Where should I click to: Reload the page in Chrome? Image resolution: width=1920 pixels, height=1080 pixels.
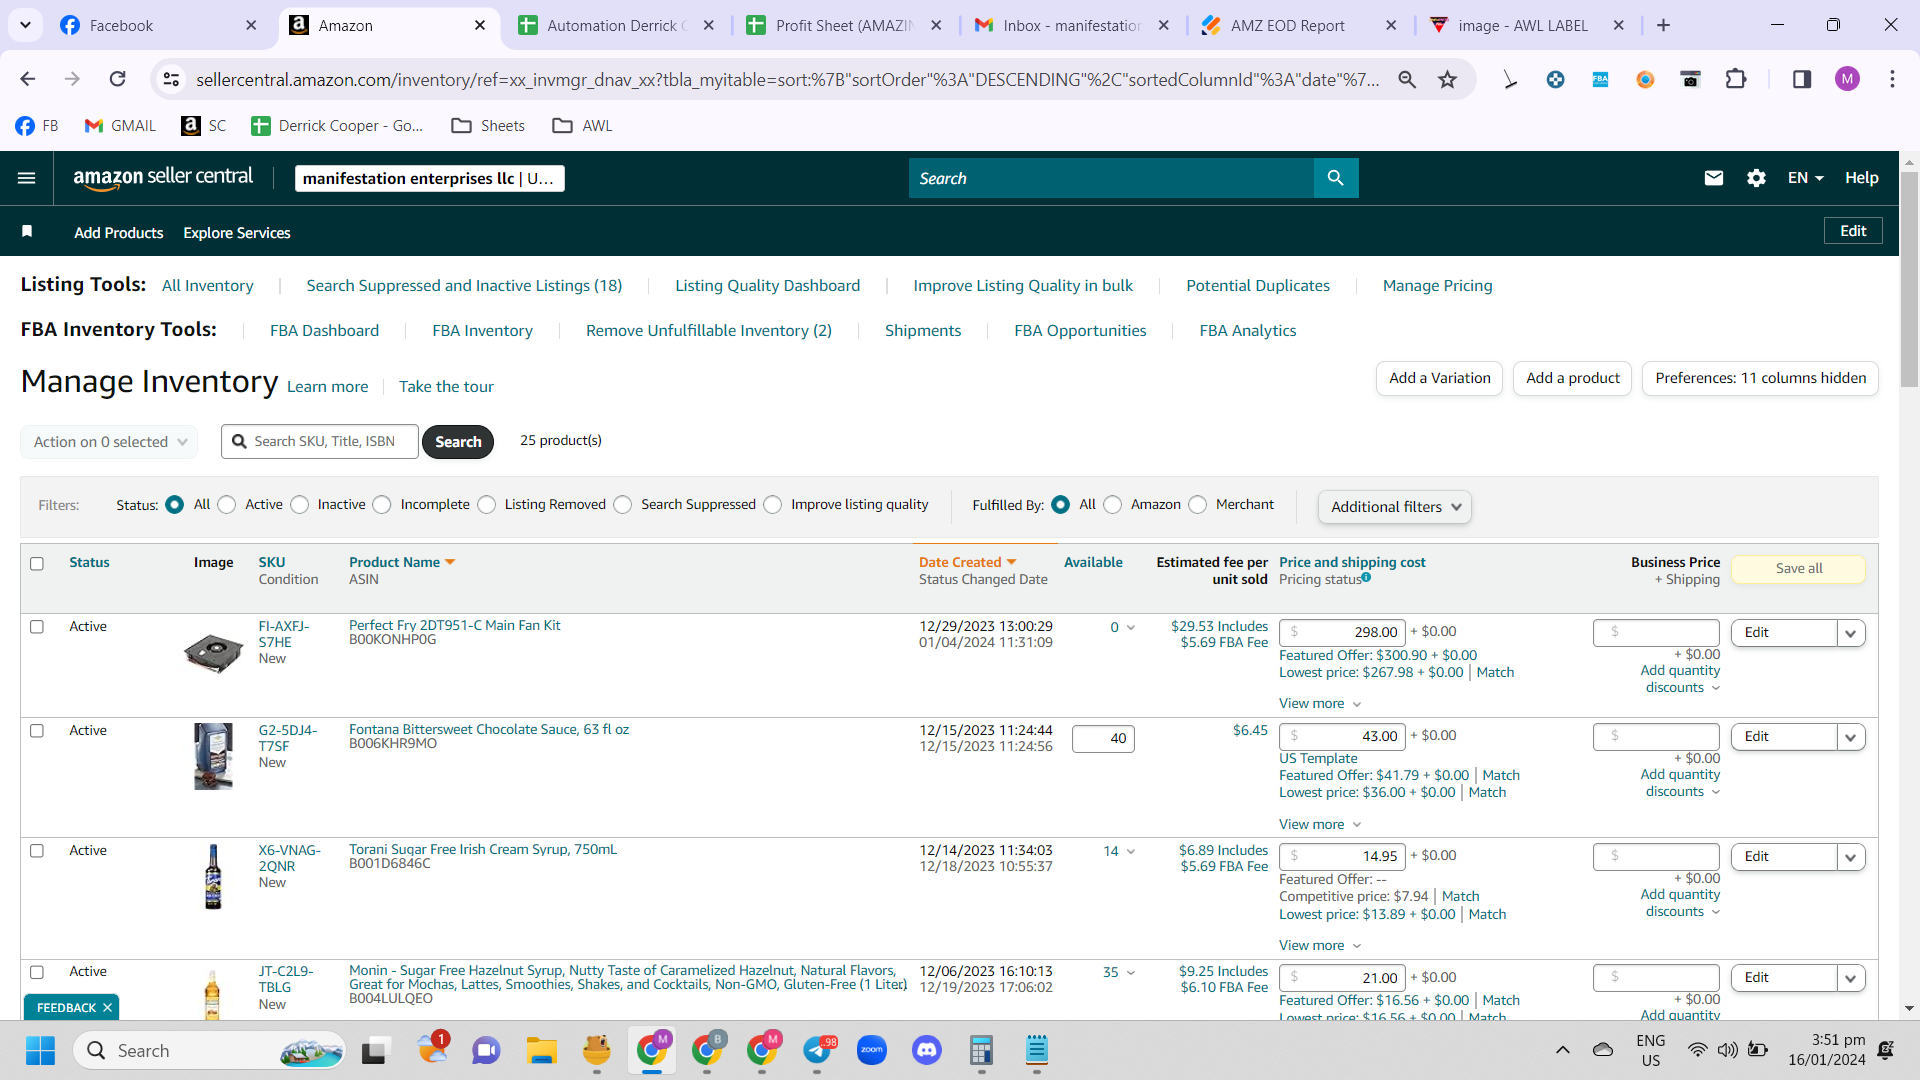pyautogui.click(x=118, y=79)
